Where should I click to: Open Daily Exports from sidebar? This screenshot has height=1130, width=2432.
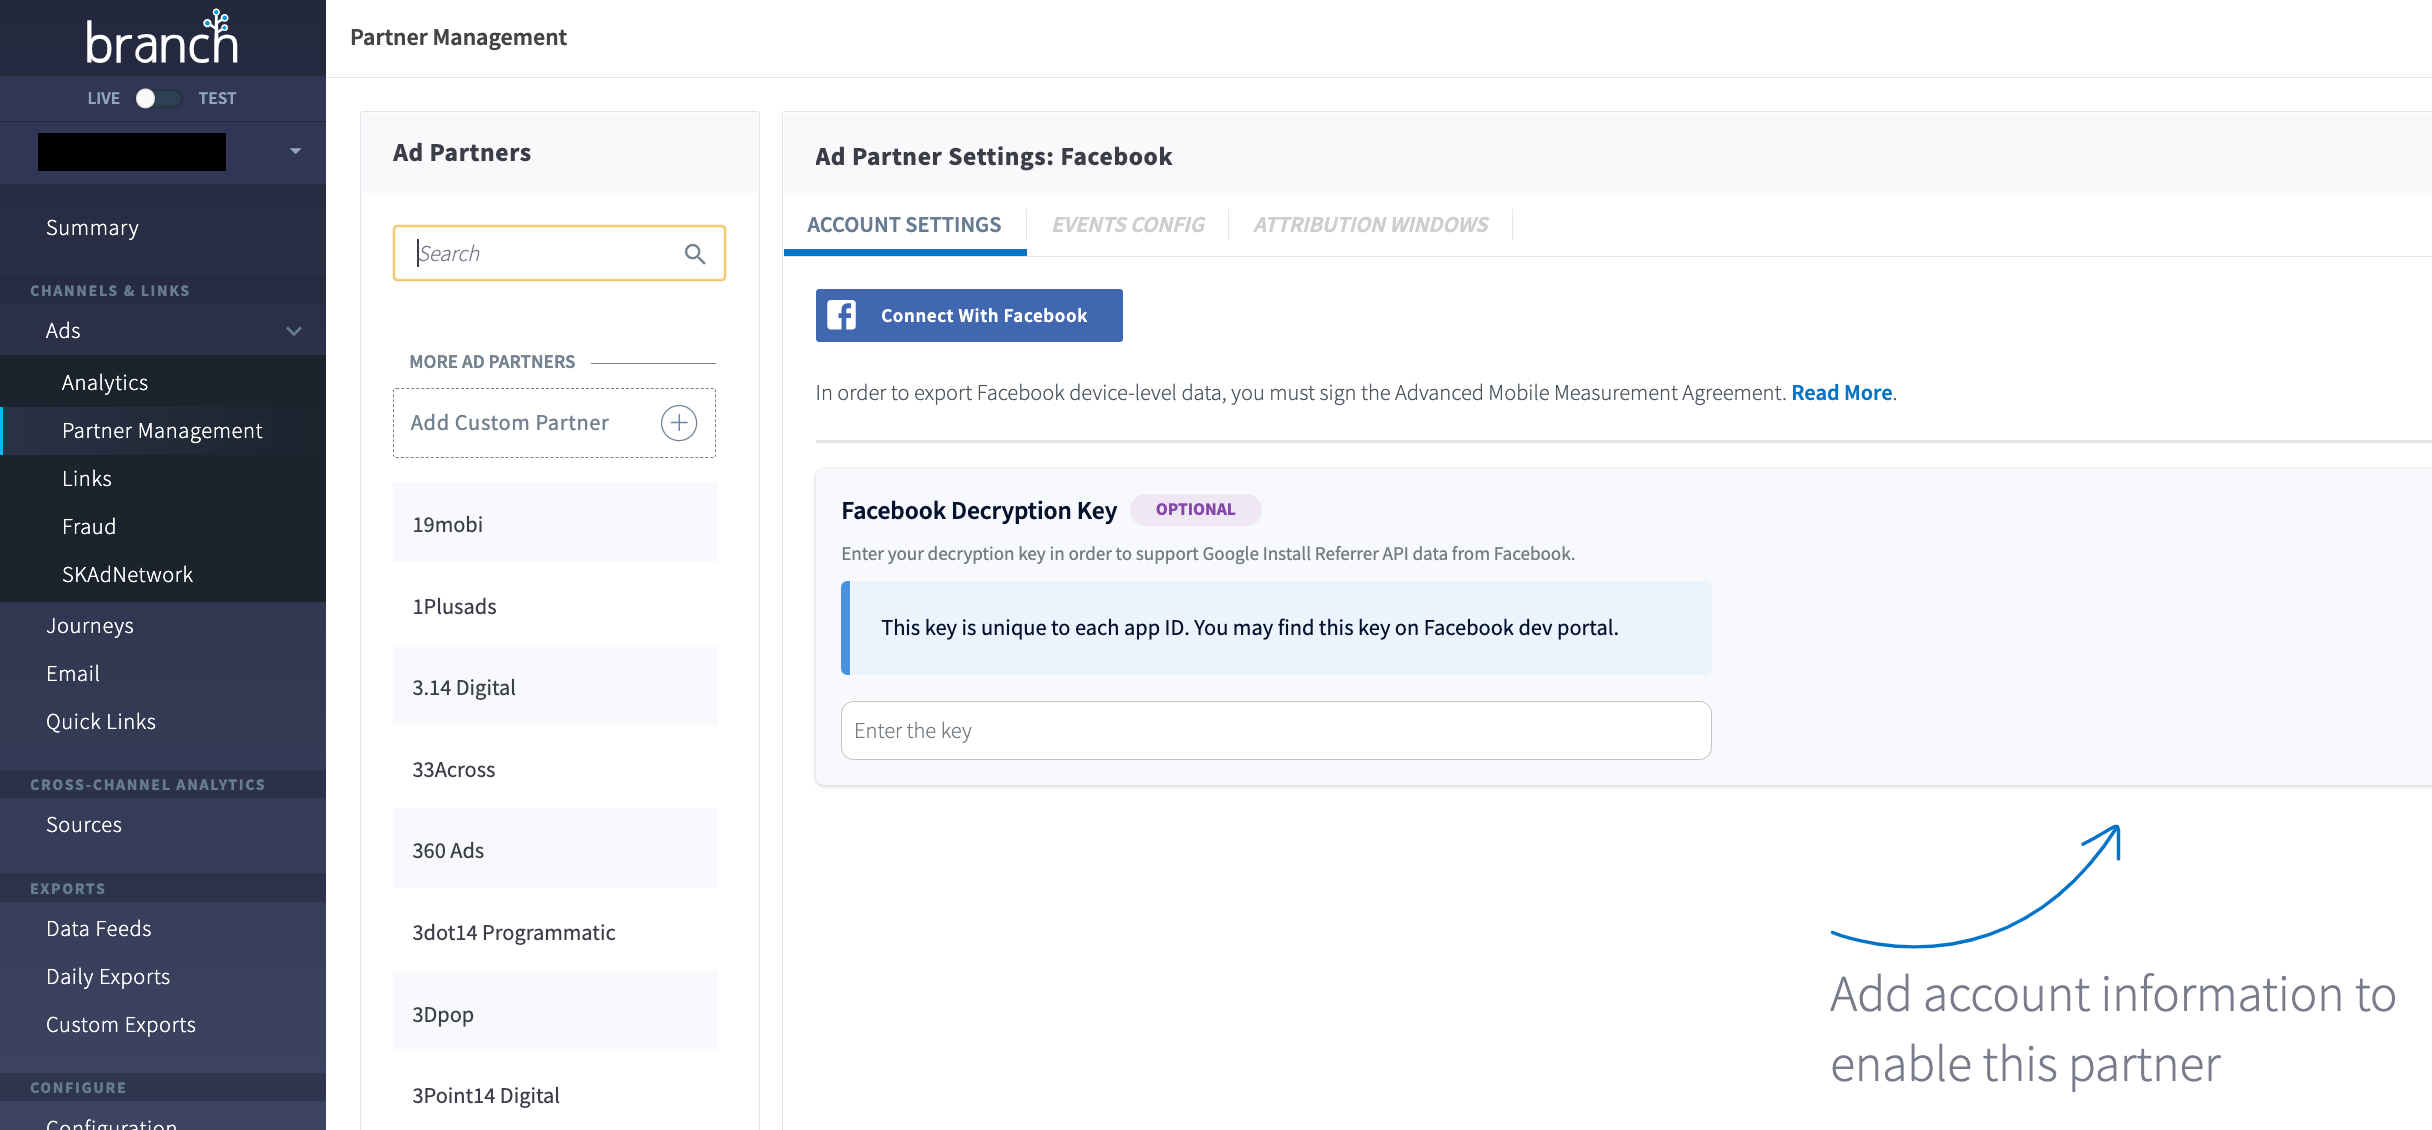[108, 977]
